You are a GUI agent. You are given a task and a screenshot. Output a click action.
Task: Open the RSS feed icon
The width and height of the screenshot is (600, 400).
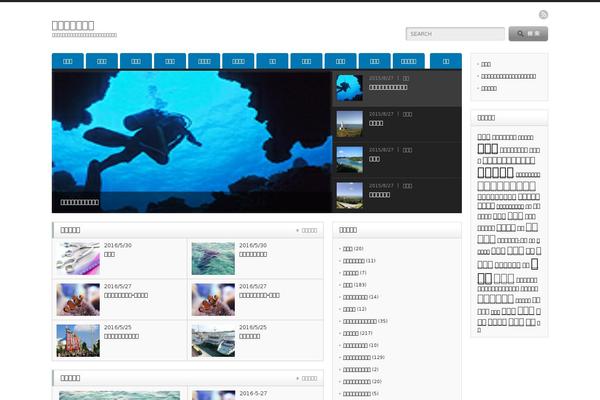click(x=543, y=15)
